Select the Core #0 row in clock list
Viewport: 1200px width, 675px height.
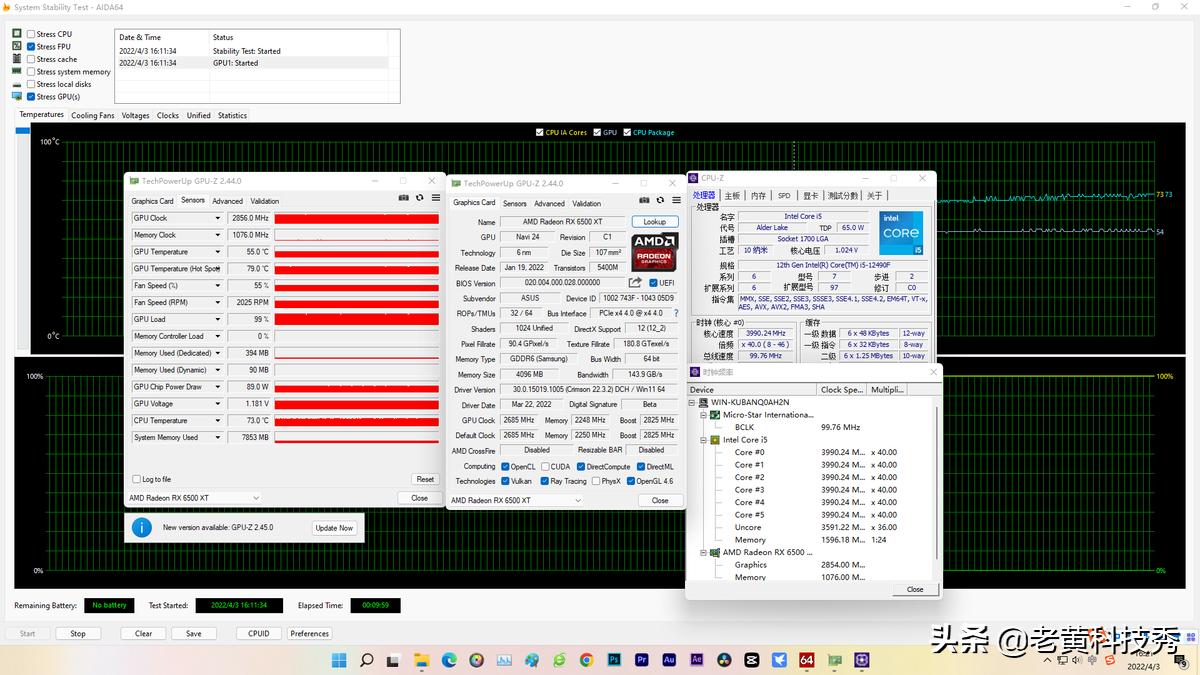[750, 452]
